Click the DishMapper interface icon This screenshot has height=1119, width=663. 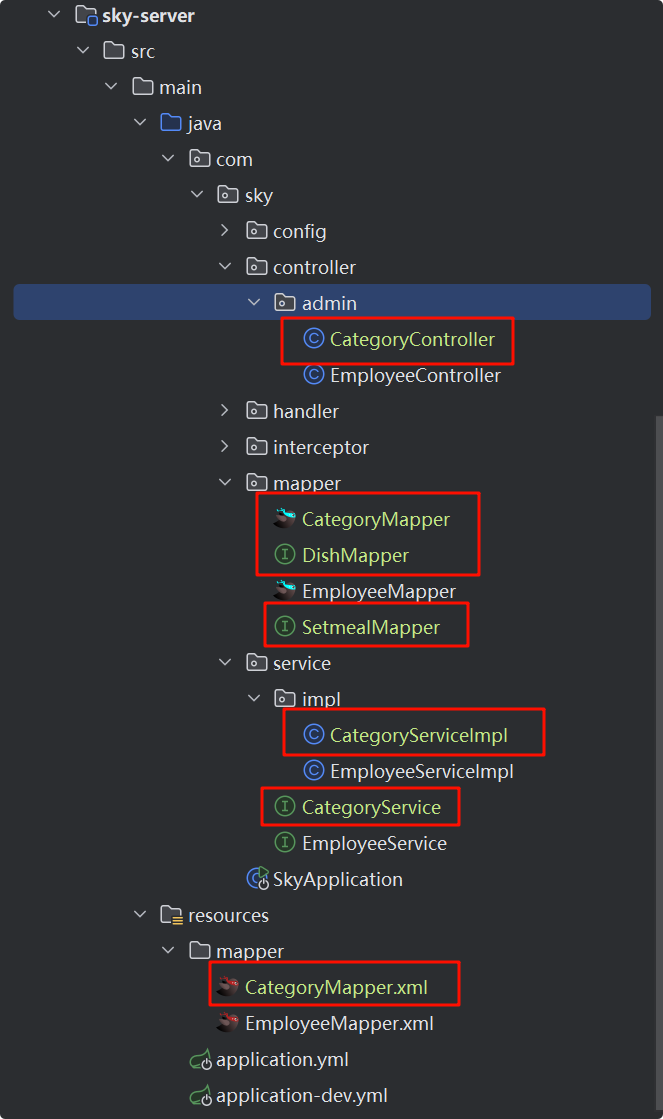click(x=285, y=555)
